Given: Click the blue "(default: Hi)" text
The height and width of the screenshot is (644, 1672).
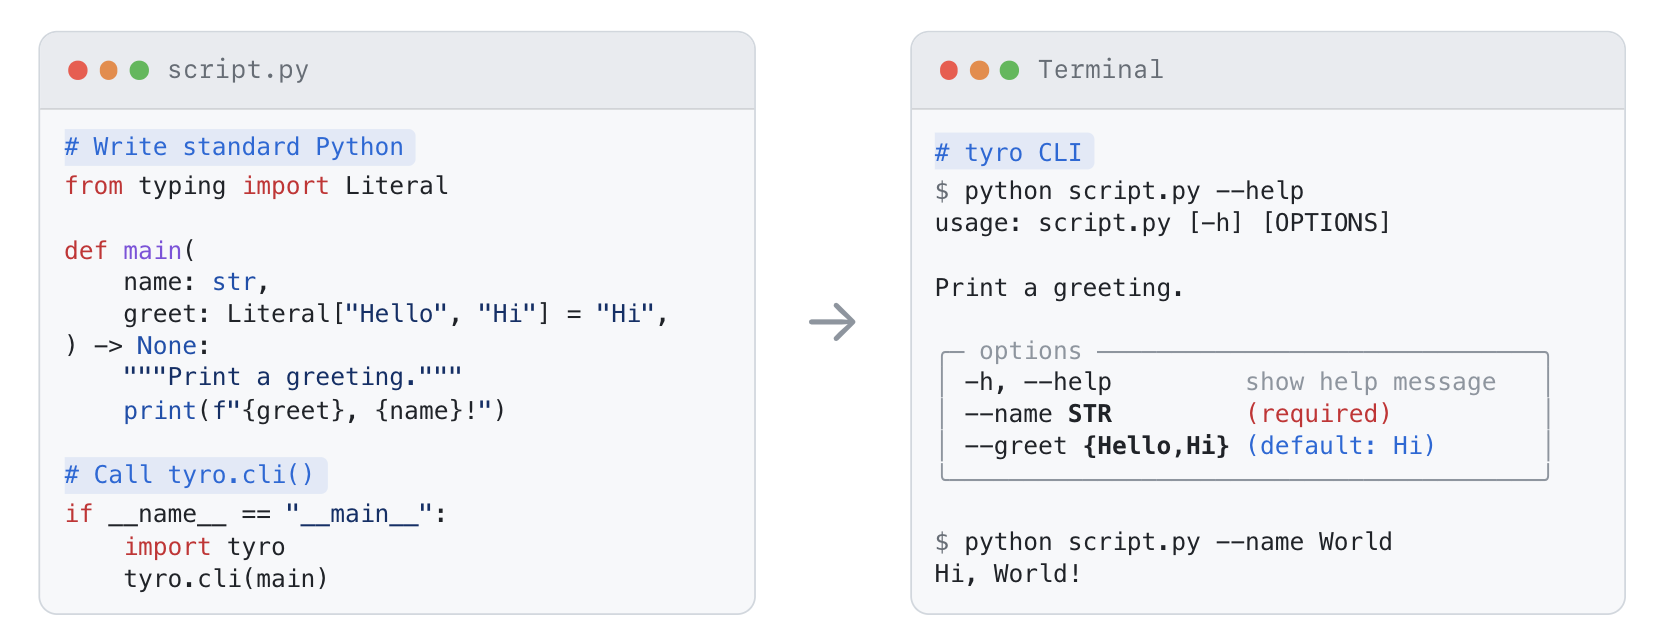Looking at the screenshot, I should tap(1340, 446).
